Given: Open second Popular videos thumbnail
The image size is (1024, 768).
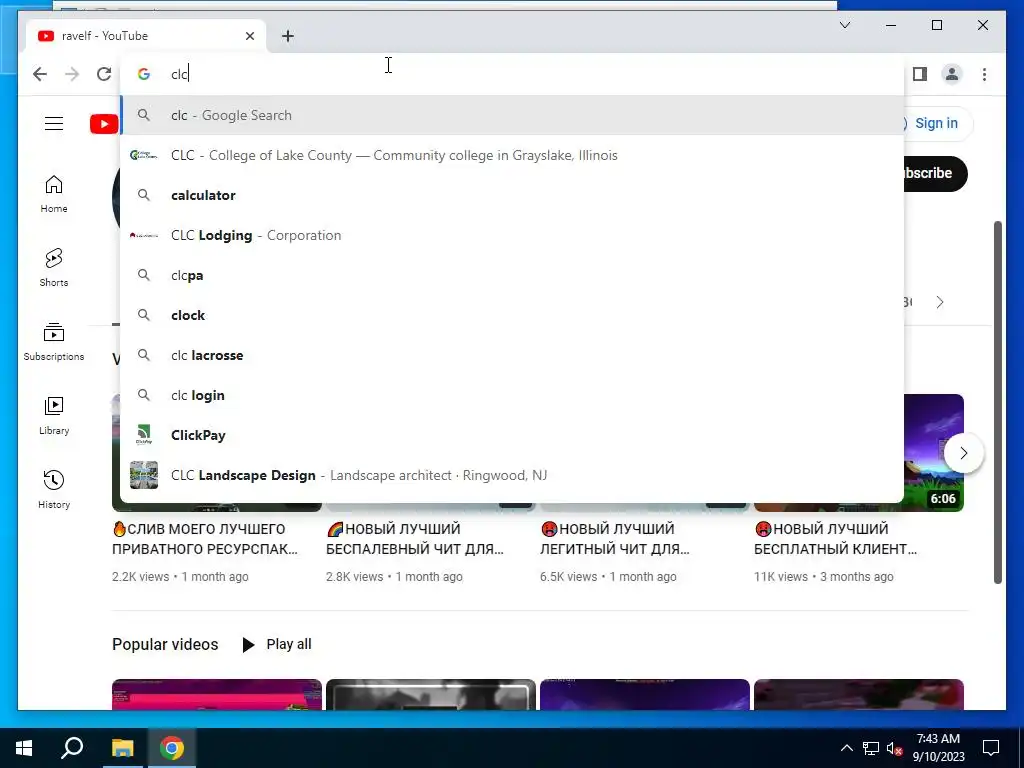Looking at the screenshot, I should [x=431, y=694].
